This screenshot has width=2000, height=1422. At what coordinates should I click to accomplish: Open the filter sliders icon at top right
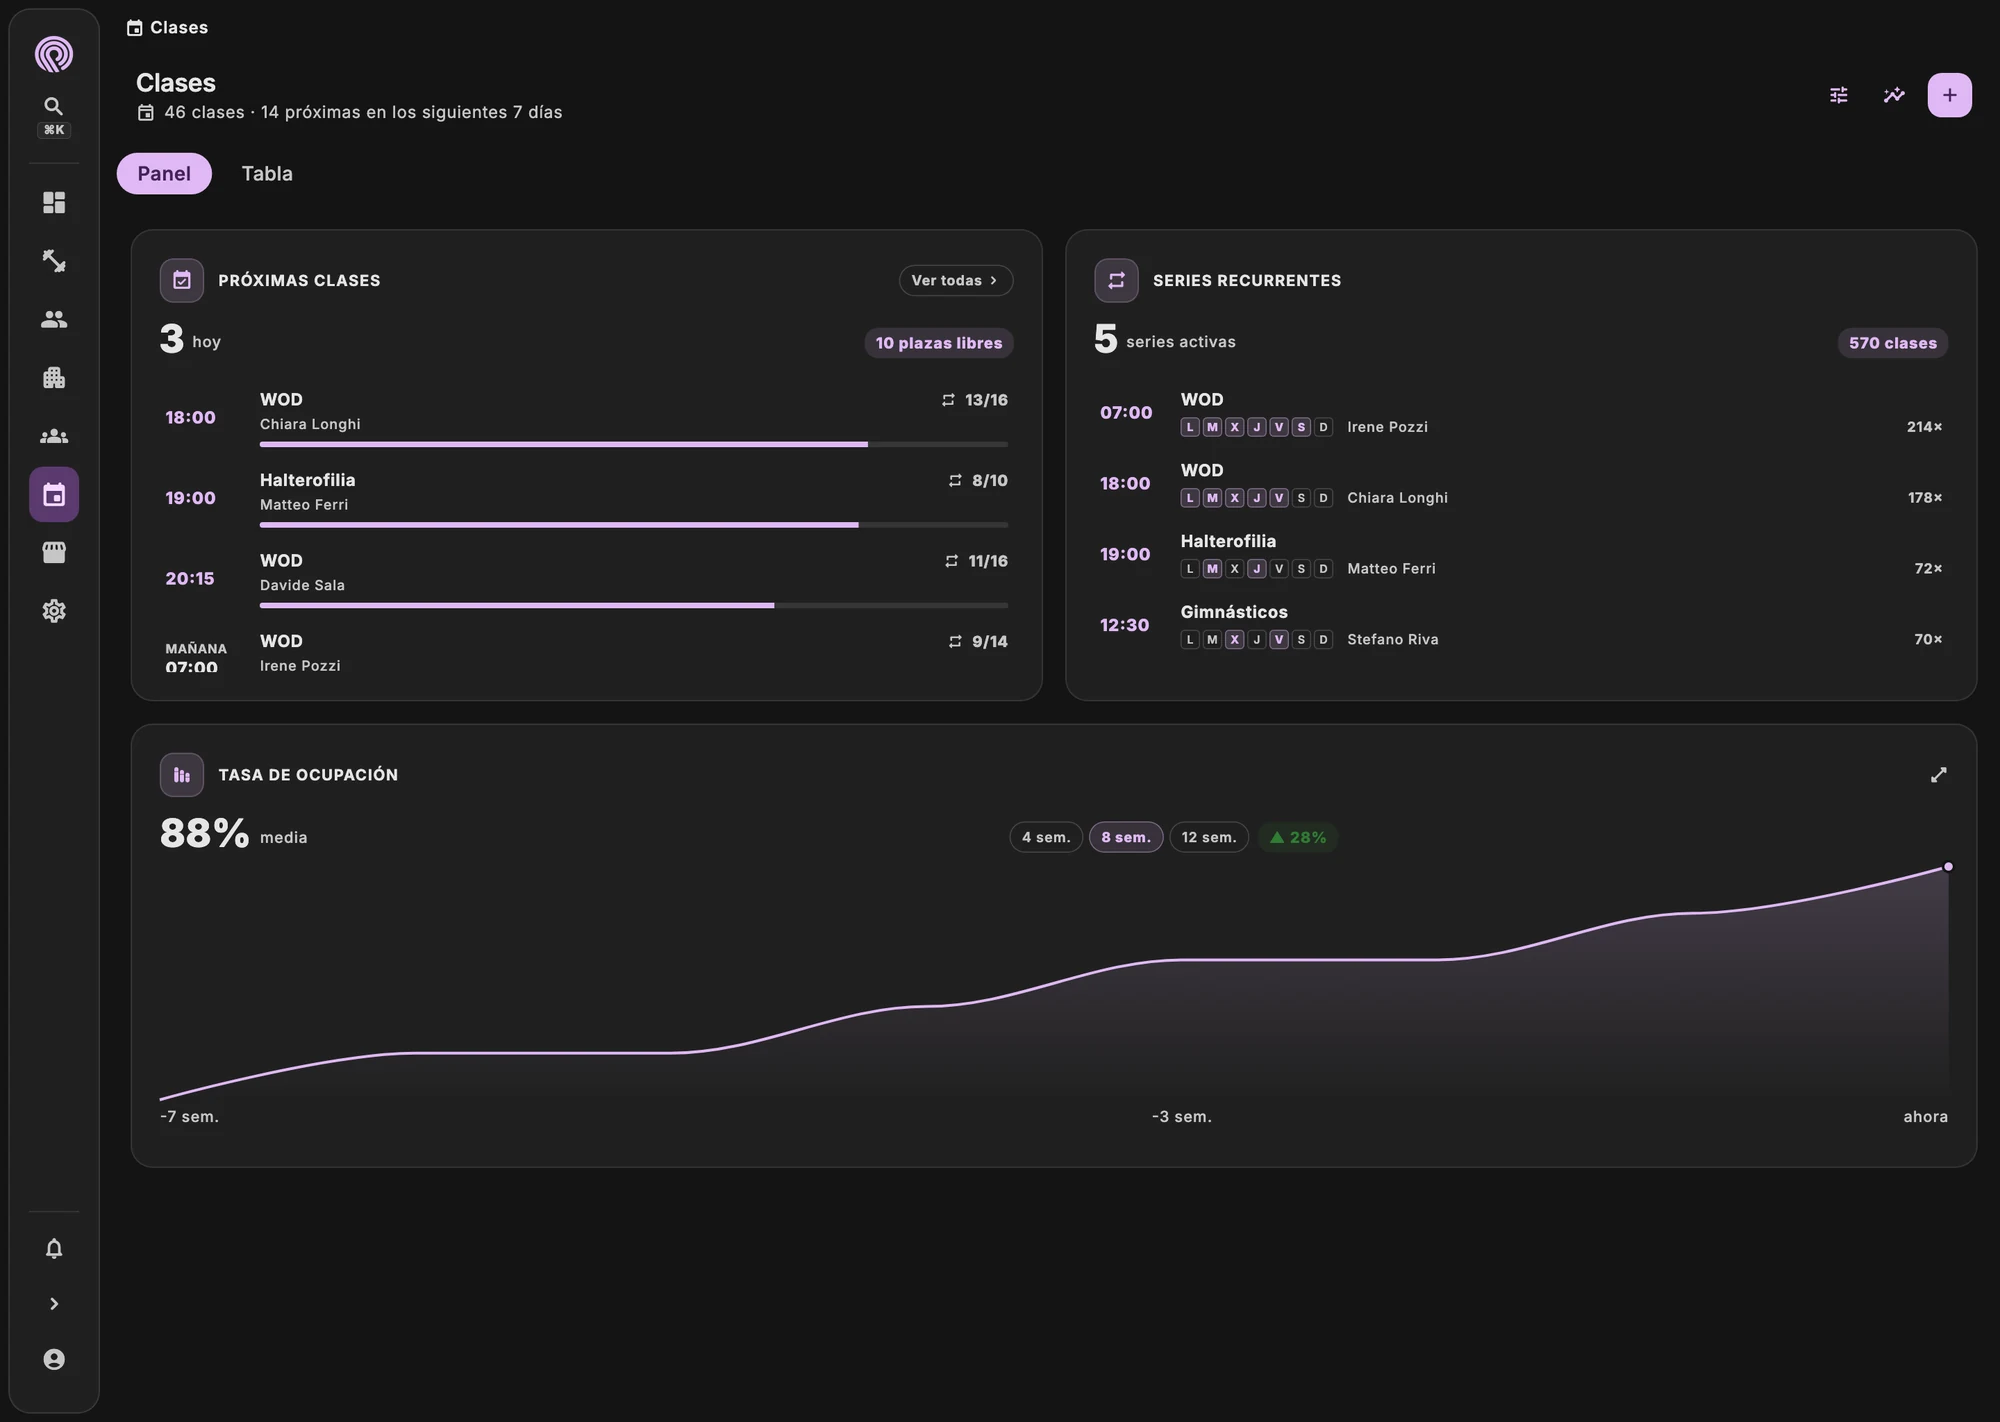click(1838, 95)
